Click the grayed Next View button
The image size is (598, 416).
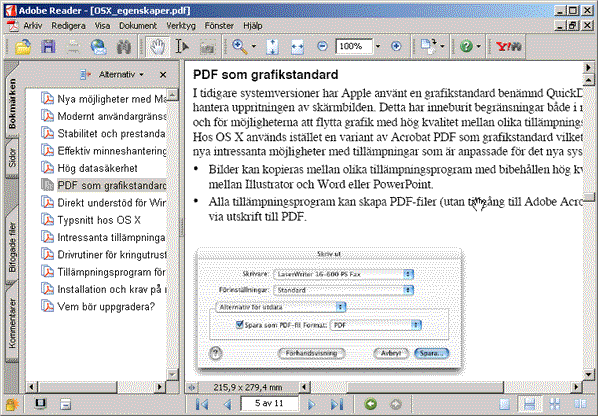(395, 404)
